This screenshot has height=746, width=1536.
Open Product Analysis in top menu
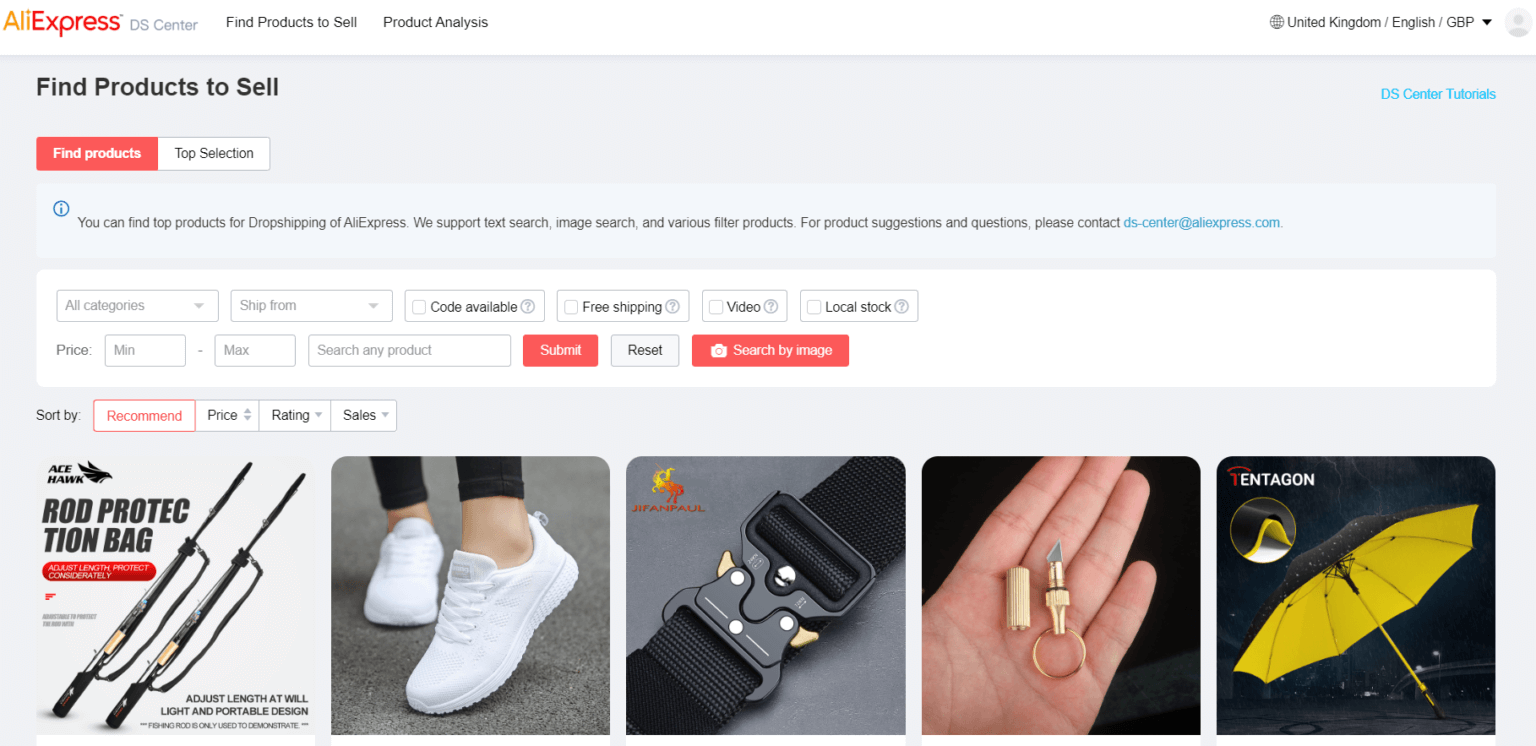coord(436,22)
